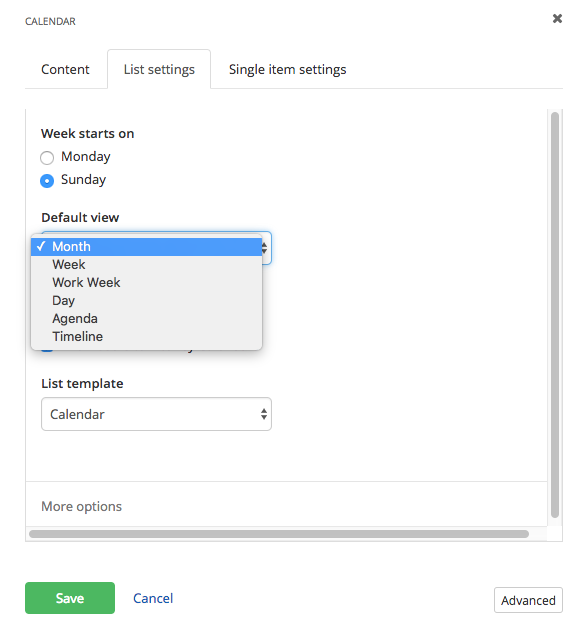Select Sunday as week start
Image resolution: width=588 pixels, height=629 pixels.
tap(47, 181)
